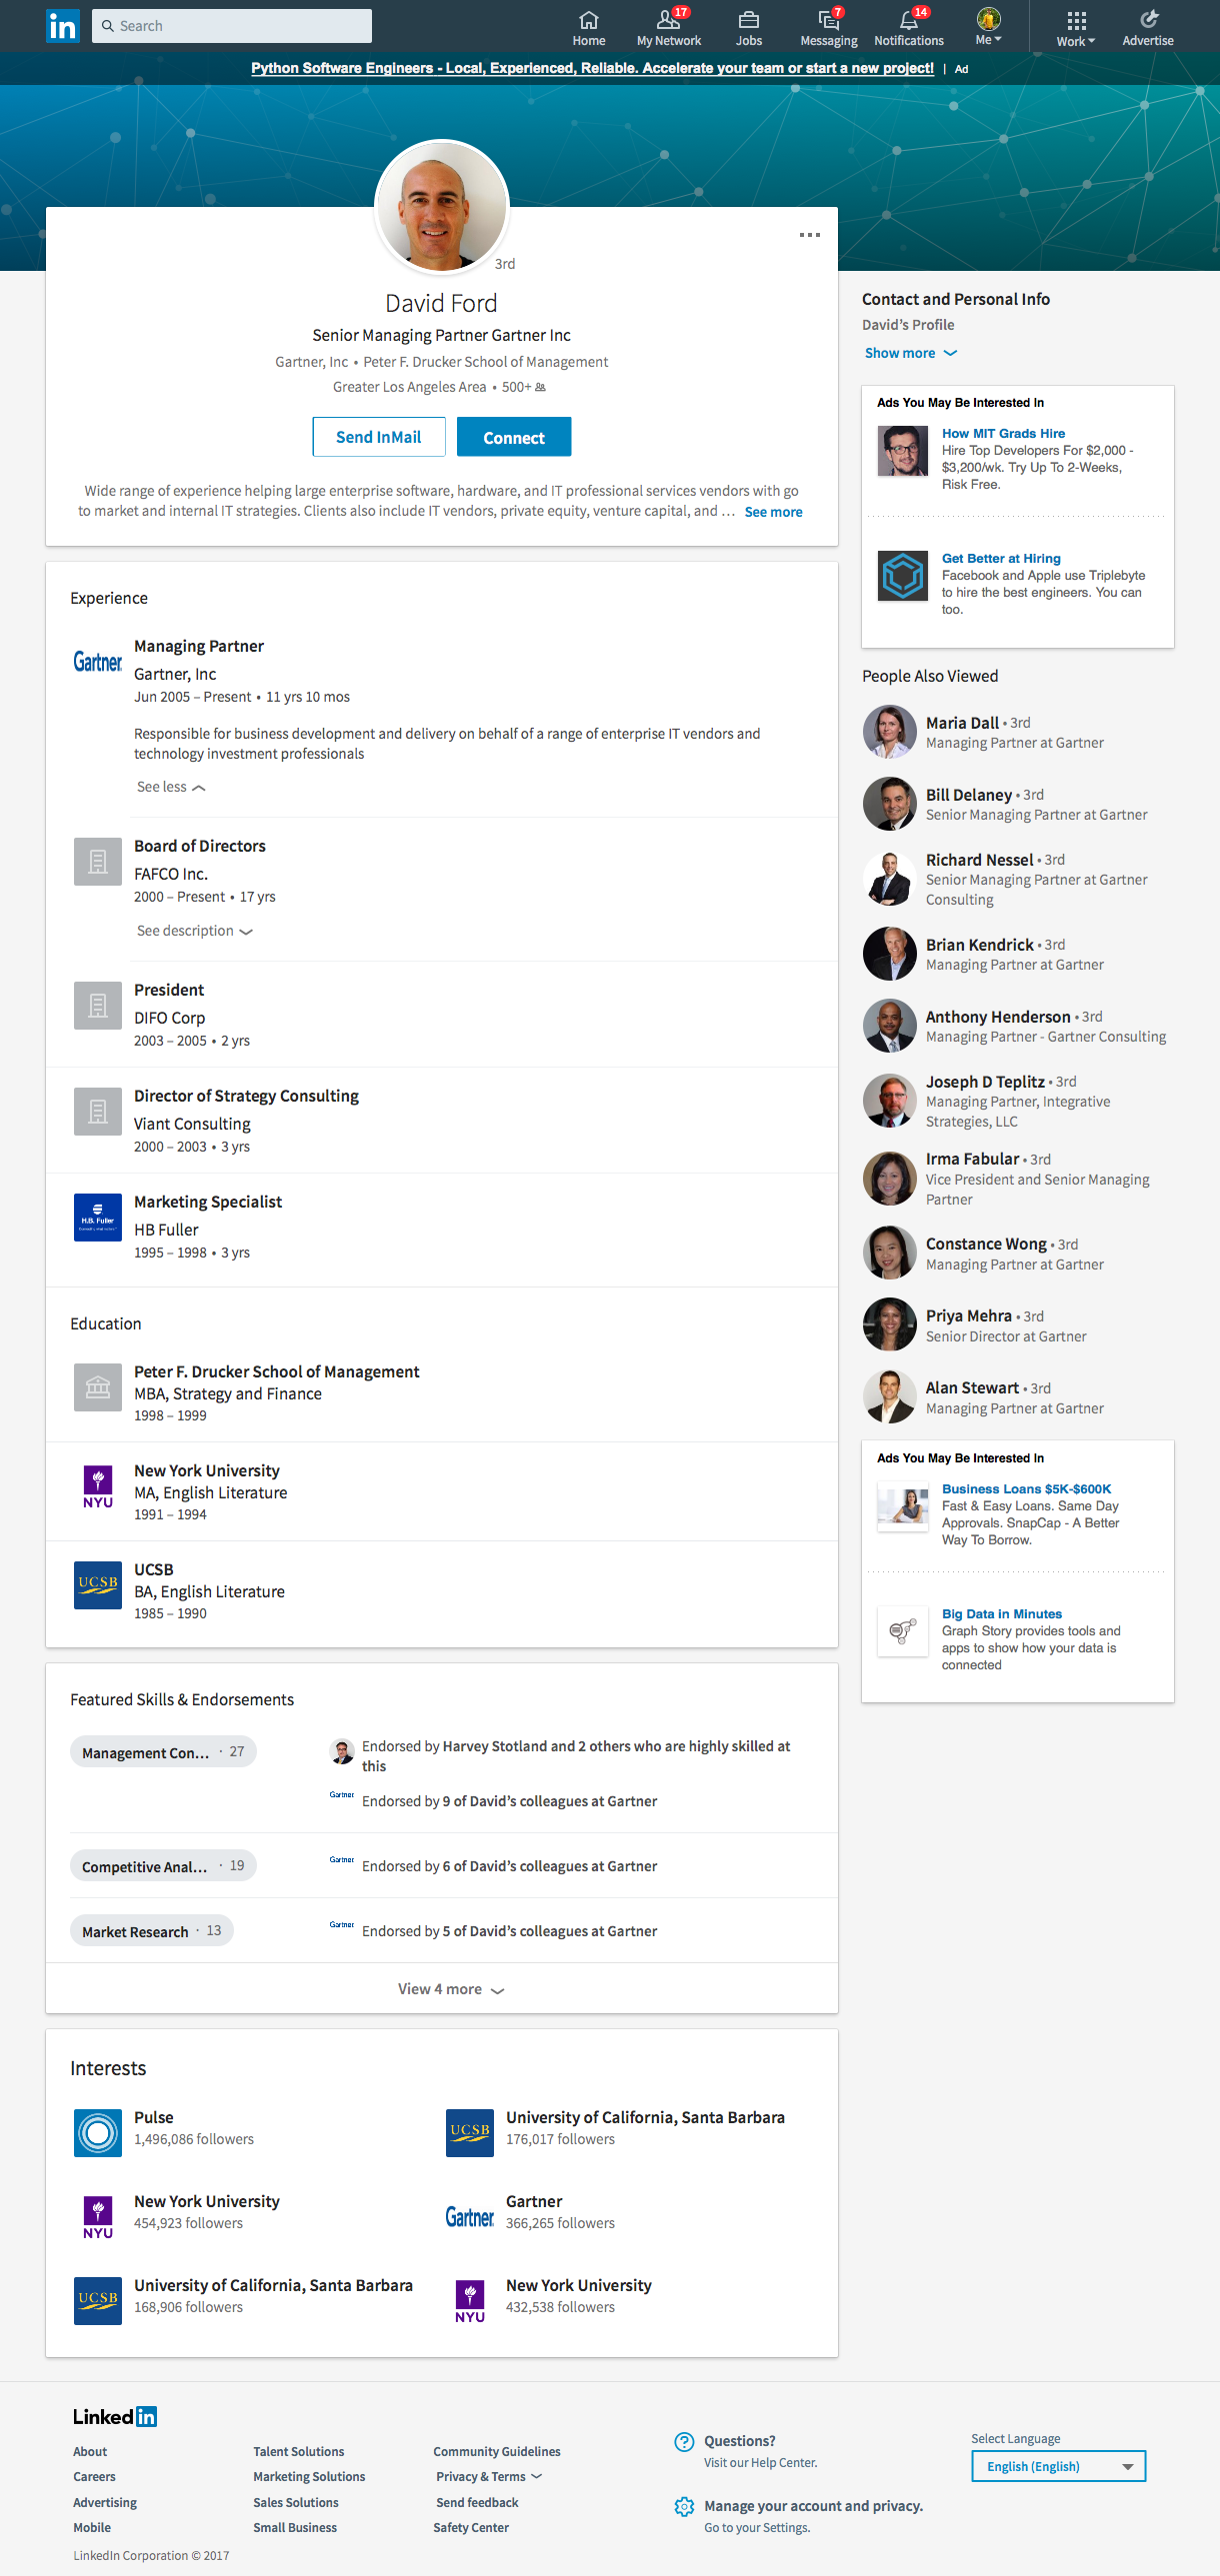Expand View 4 more skills
Viewport: 1220px width, 2576px height.
pyautogui.click(x=450, y=1989)
